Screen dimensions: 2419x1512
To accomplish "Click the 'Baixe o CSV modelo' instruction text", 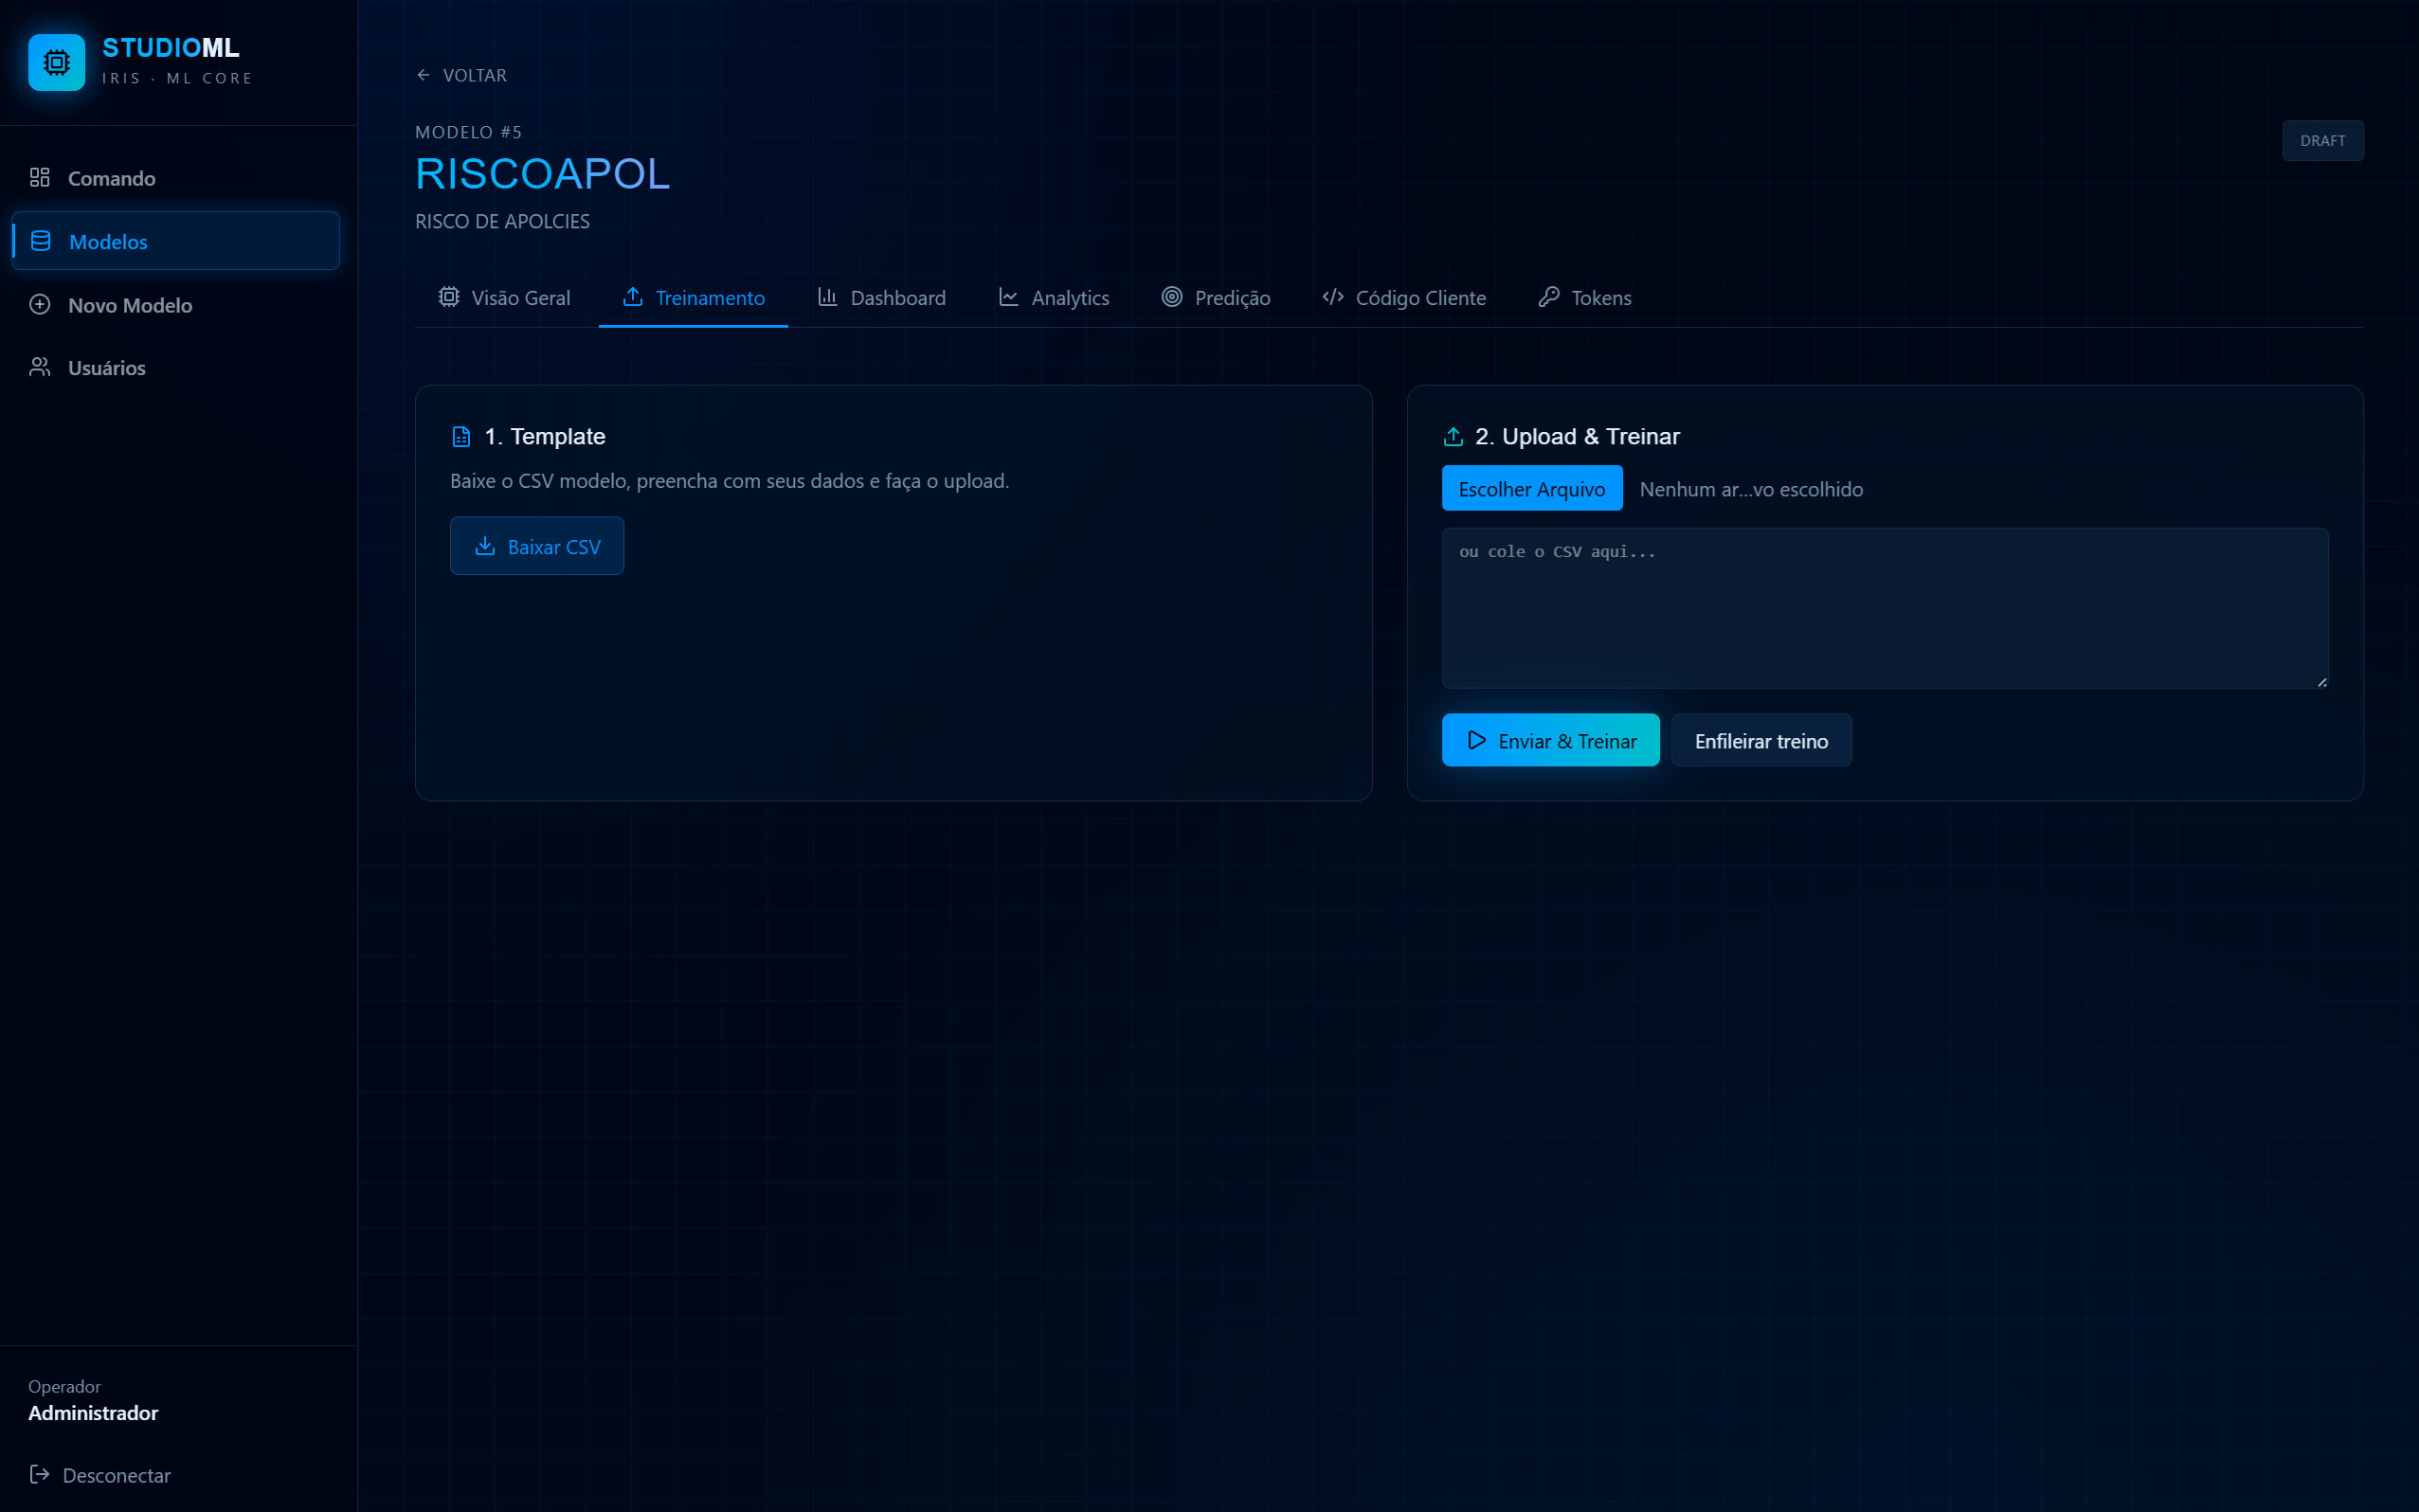I will 729,481.
